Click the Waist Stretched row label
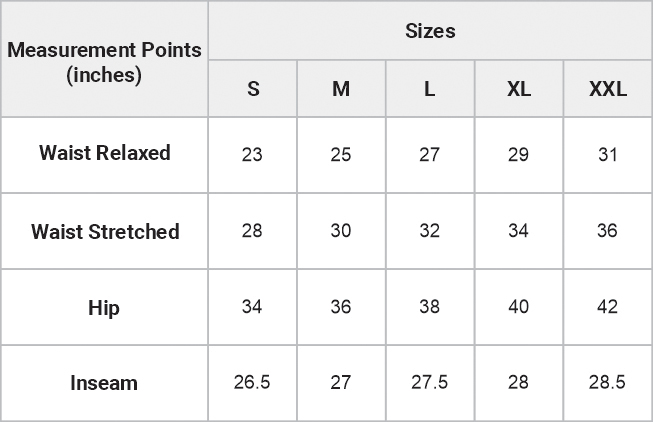This screenshot has height=422, width=653. (104, 231)
